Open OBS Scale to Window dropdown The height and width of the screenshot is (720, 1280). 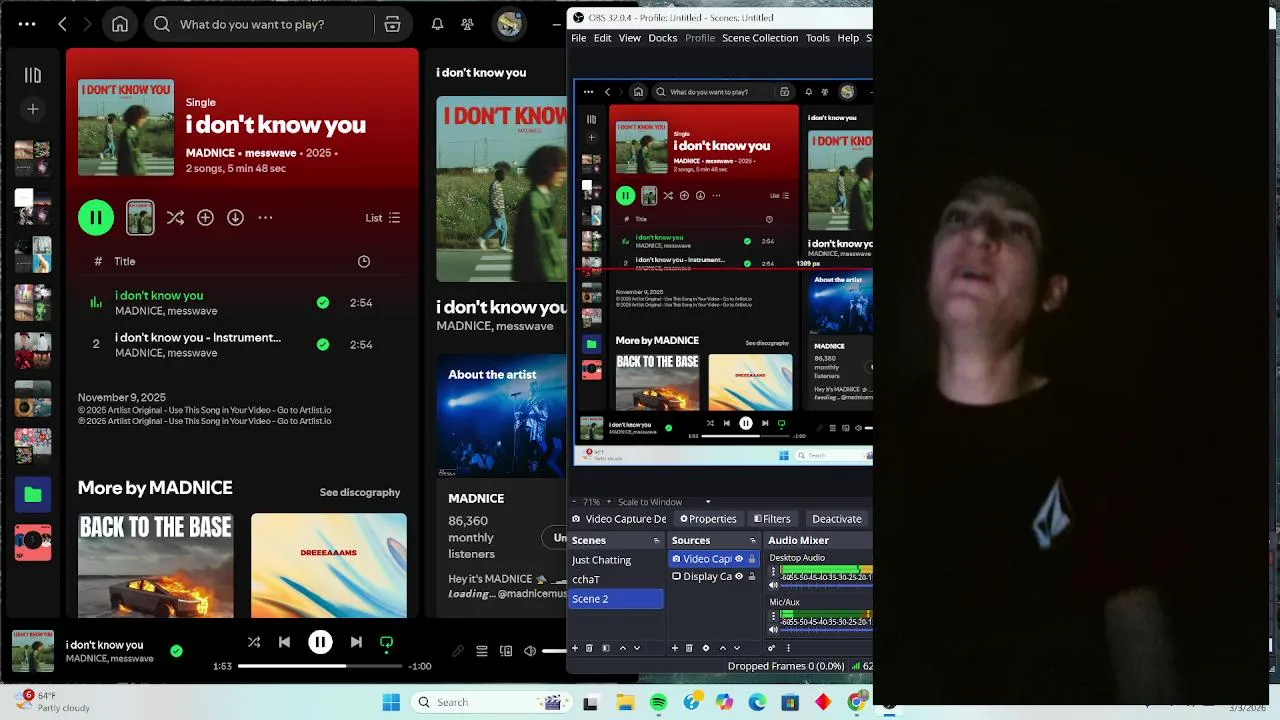664,502
